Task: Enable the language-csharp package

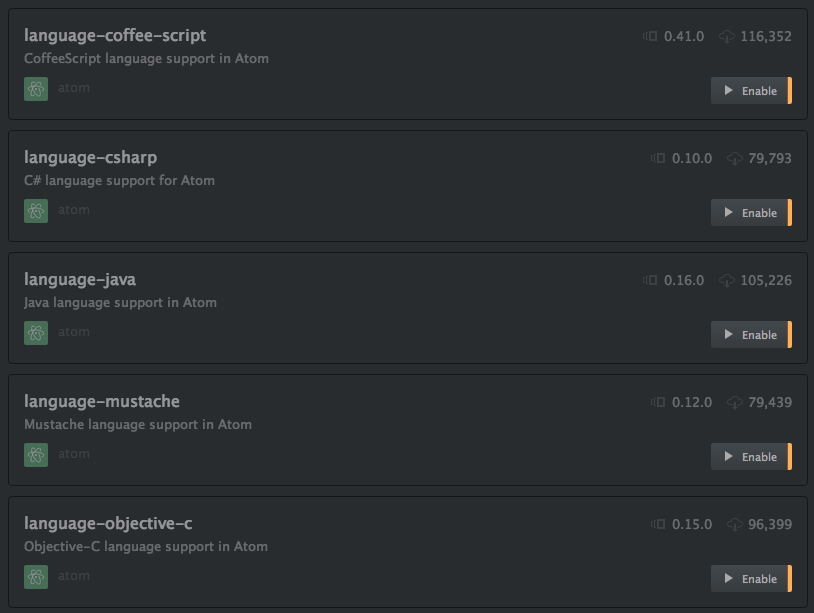Action: tap(751, 213)
